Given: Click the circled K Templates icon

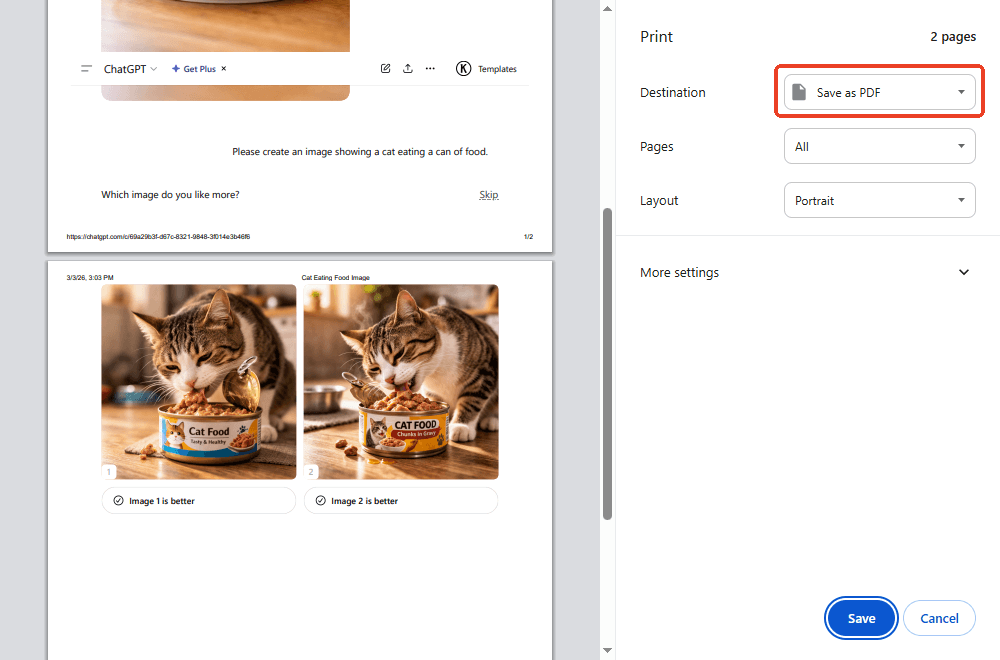Looking at the screenshot, I should (463, 68).
